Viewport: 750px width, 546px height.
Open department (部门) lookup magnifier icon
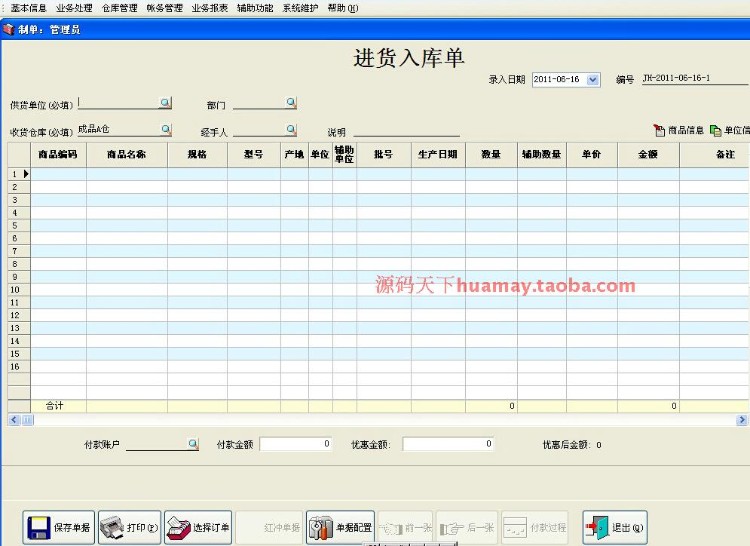coord(291,102)
